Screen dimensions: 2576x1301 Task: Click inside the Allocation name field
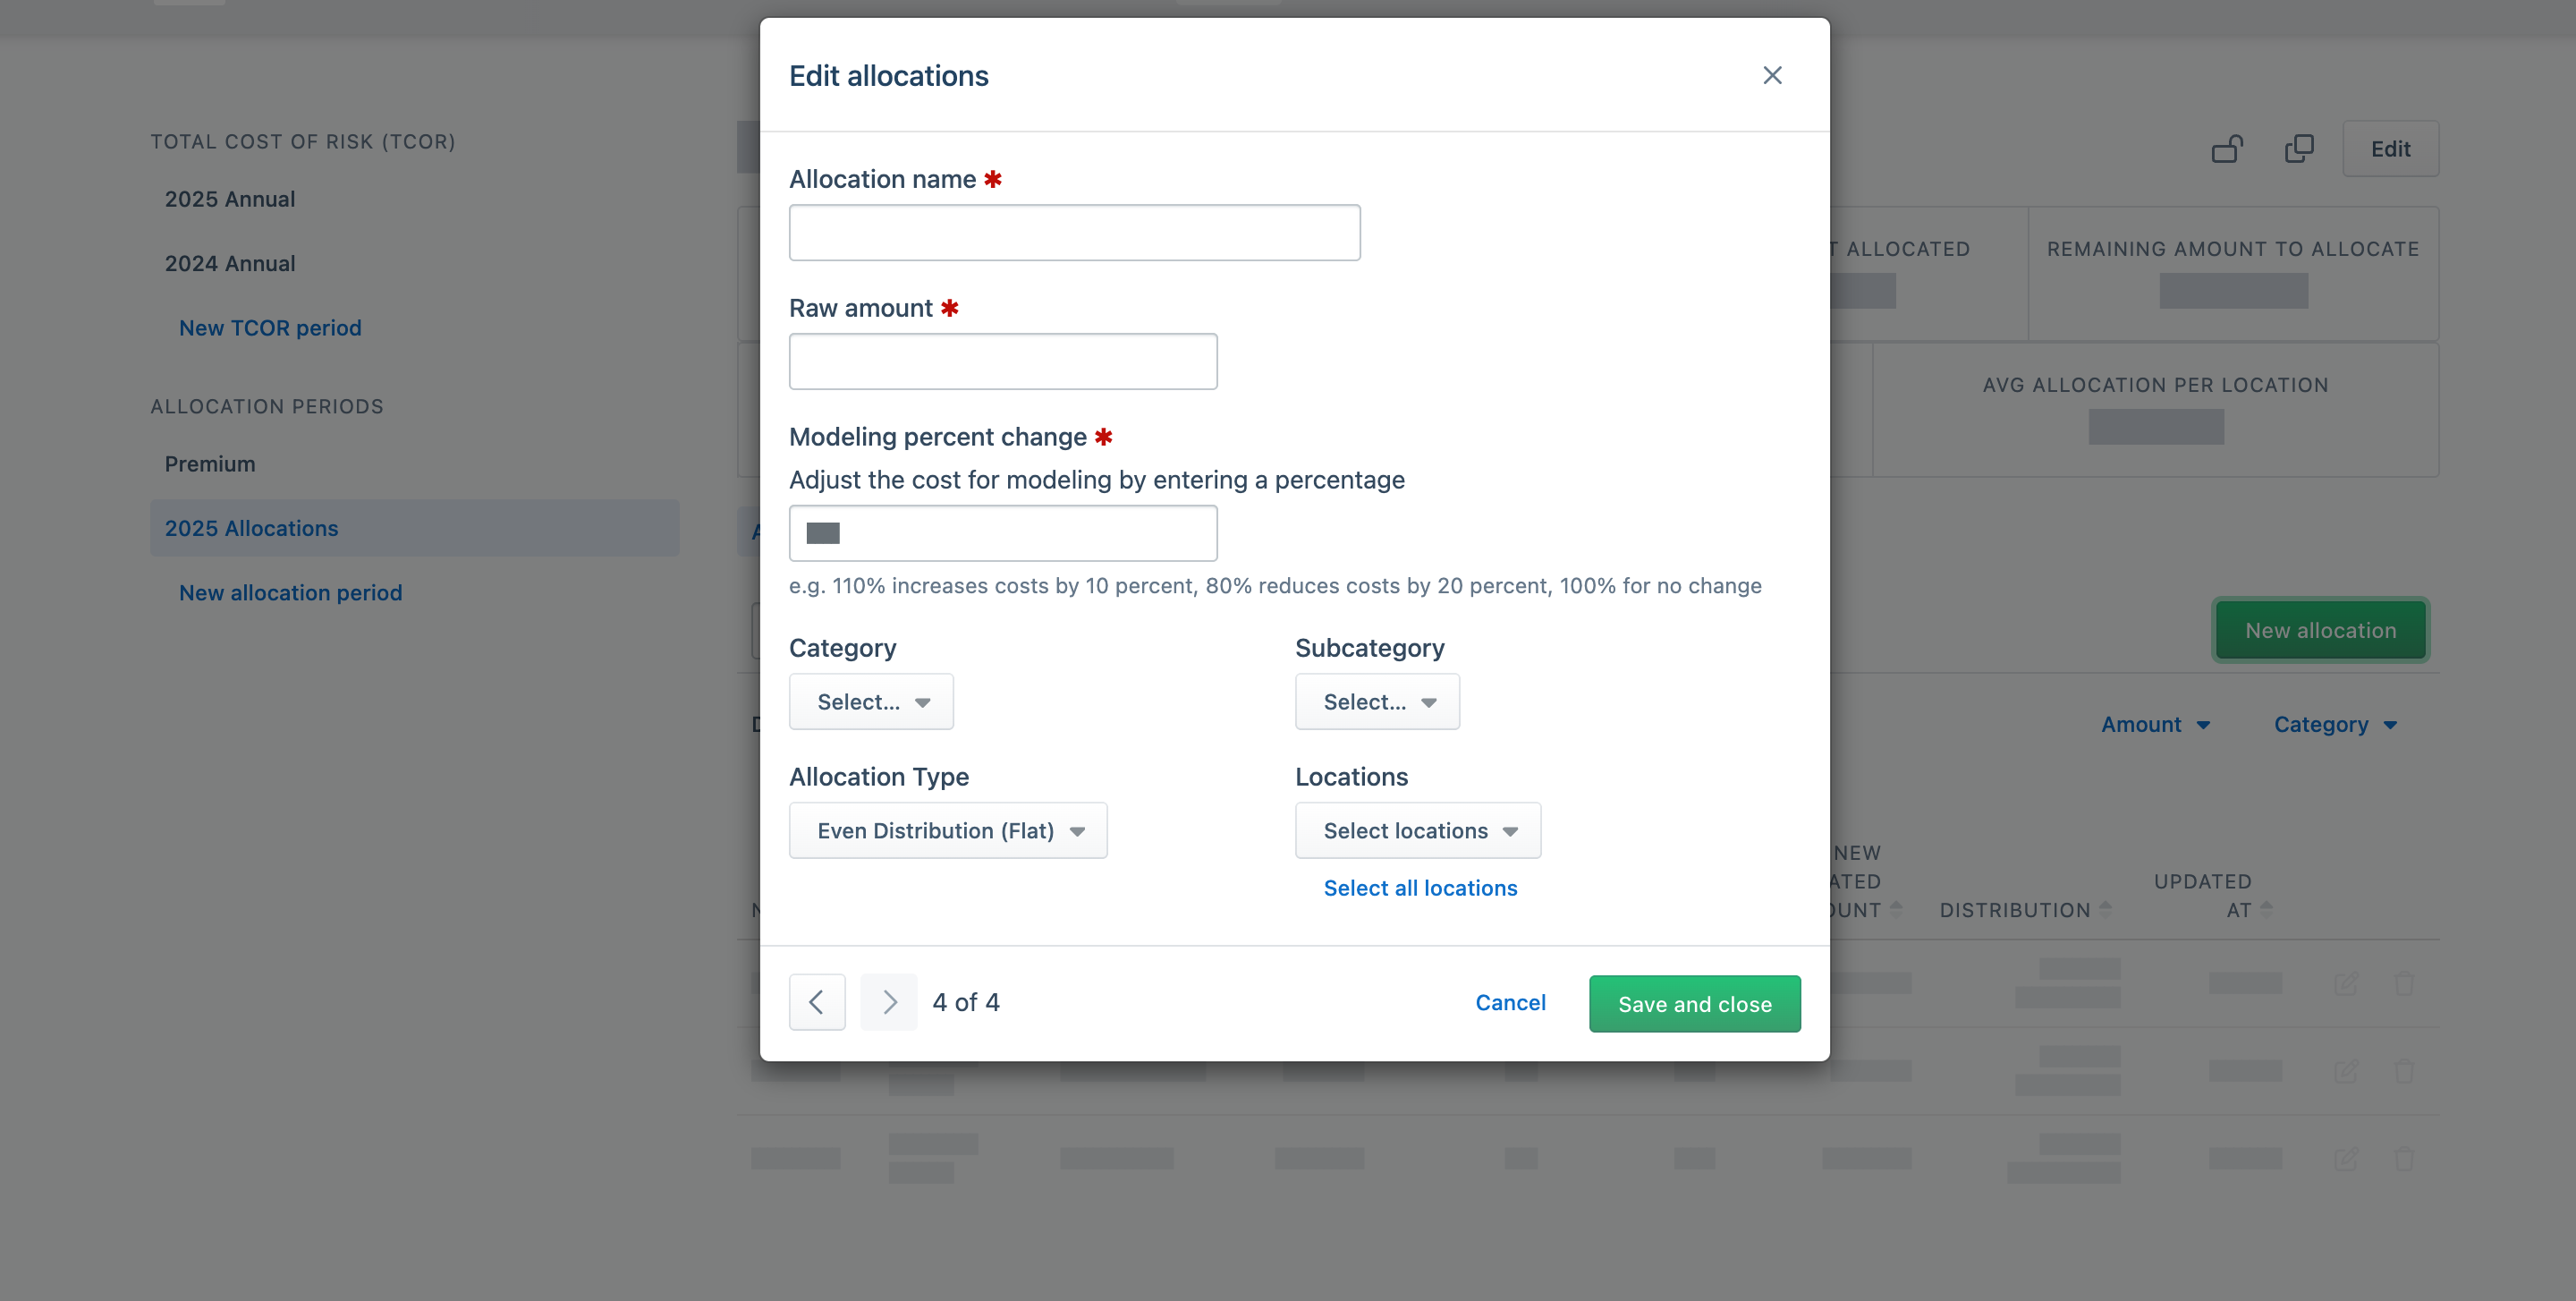[1074, 232]
